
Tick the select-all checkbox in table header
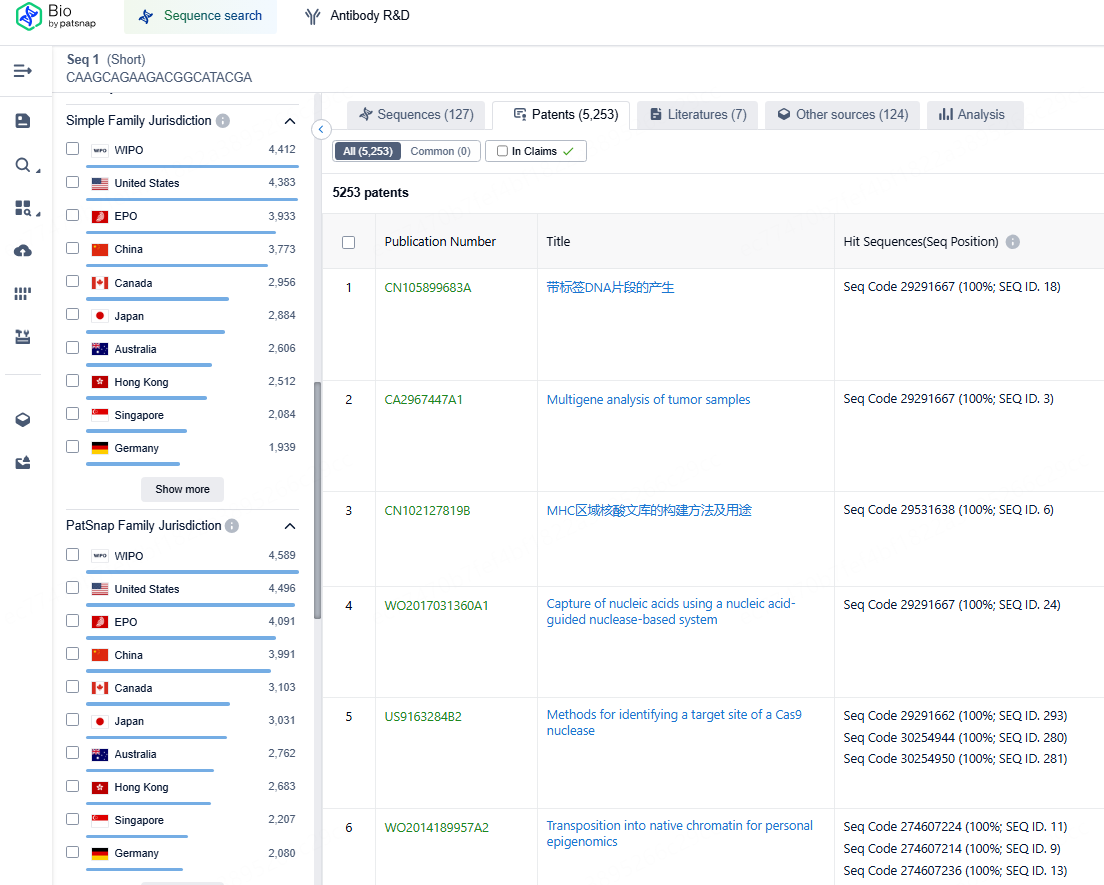(349, 242)
